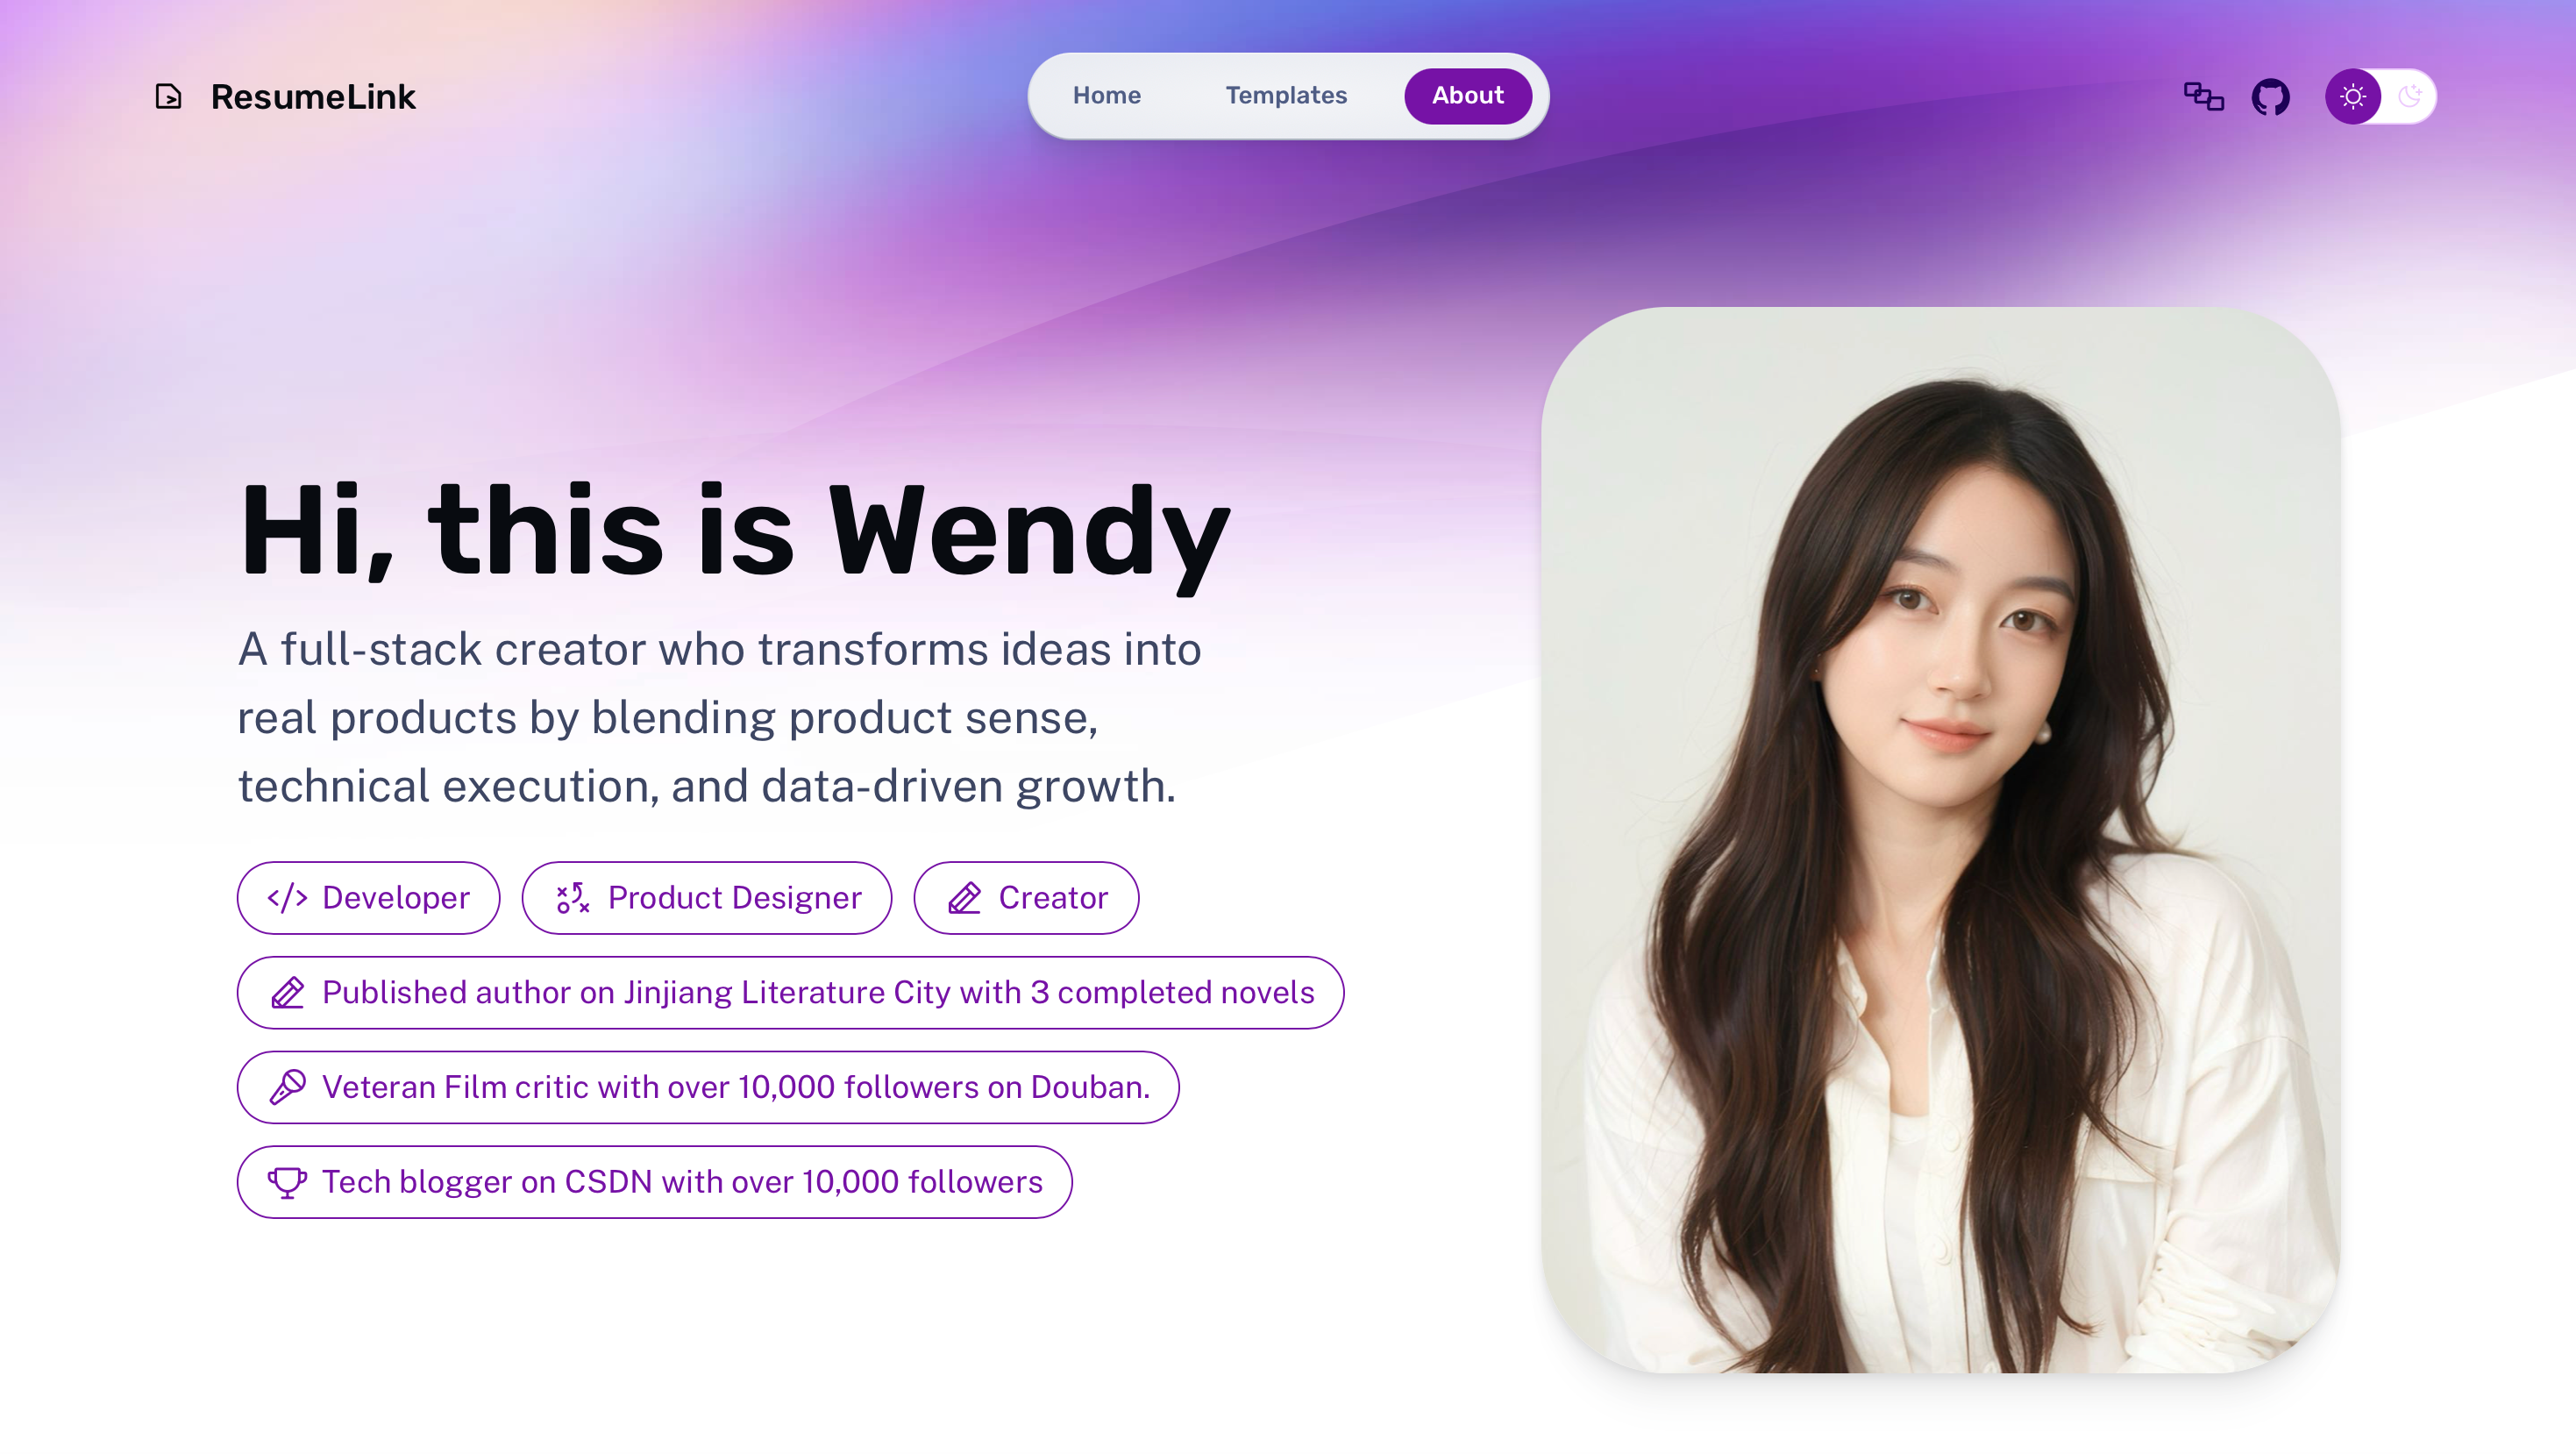Click the Tech blogger on CSDN tag
This screenshot has width=2576, height=1454.
coord(654,1182)
